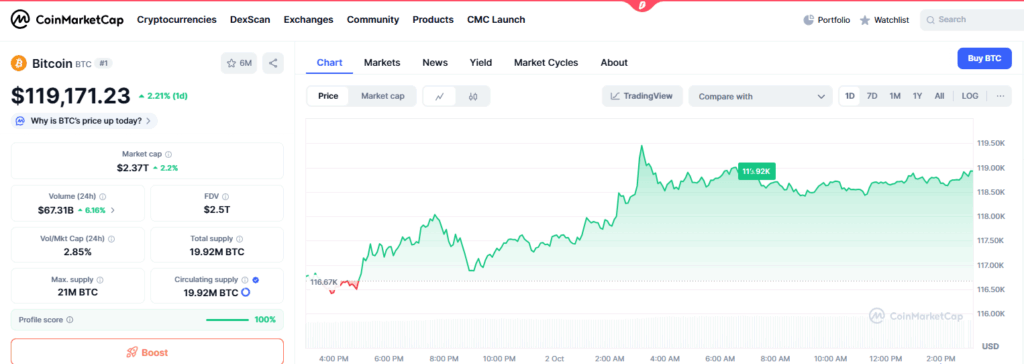The image size is (1024, 364).
Task: Click the 2.85% Vol/Mkt Cap value
Action: point(78,252)
